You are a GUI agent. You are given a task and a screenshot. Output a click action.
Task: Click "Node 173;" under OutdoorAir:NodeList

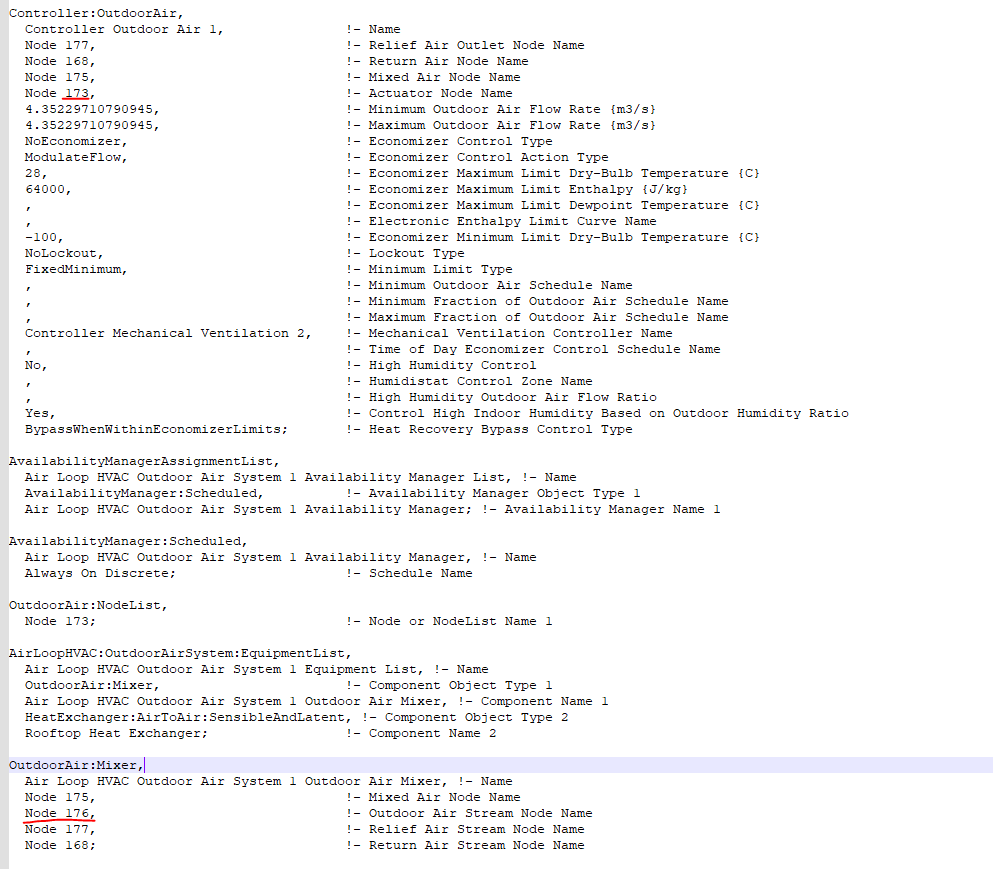coord(60,621)
